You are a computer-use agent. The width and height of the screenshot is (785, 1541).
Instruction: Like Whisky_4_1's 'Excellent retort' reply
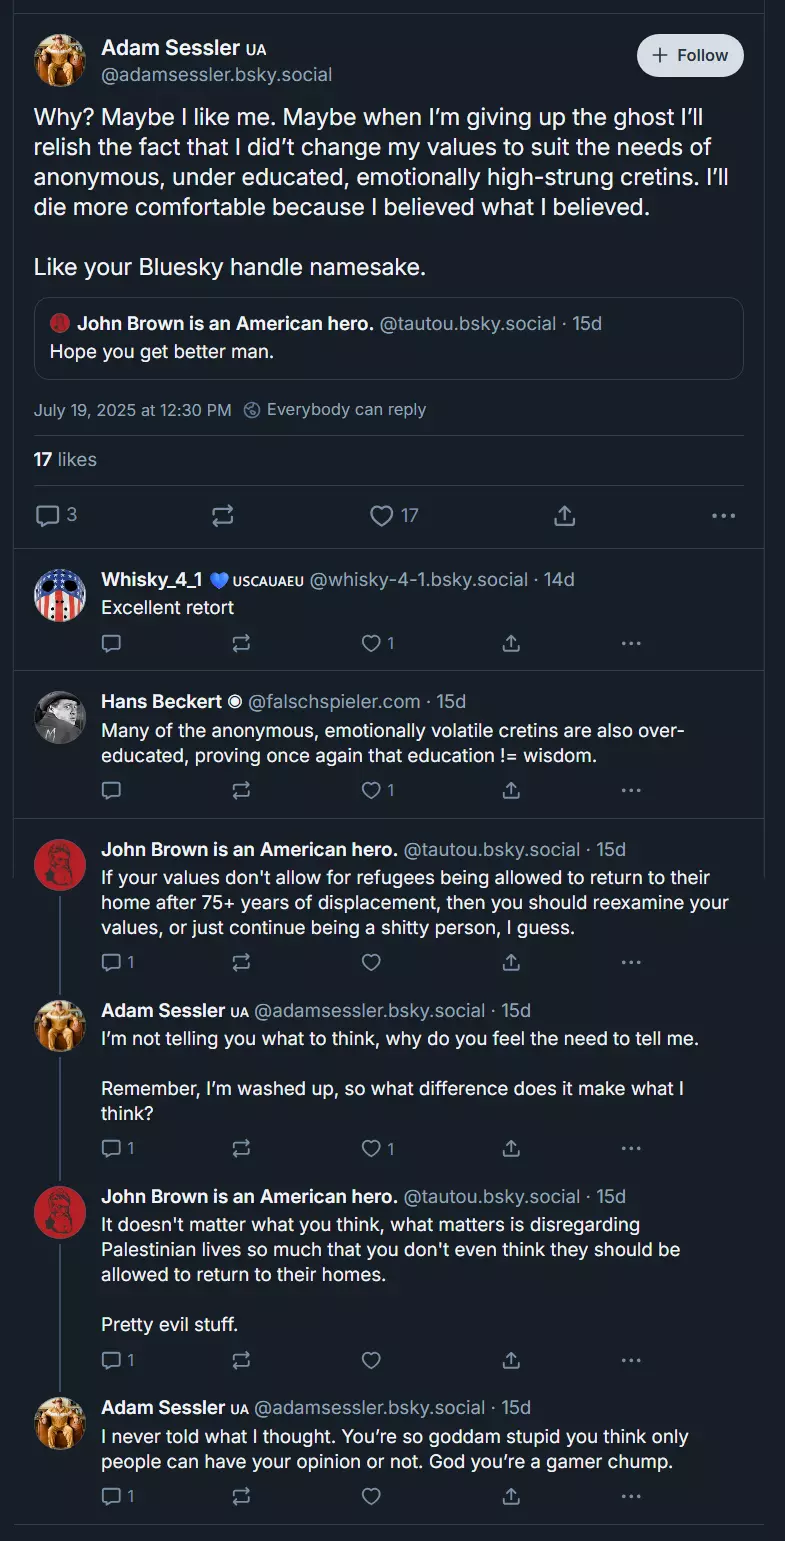click(x=378, y=644)
